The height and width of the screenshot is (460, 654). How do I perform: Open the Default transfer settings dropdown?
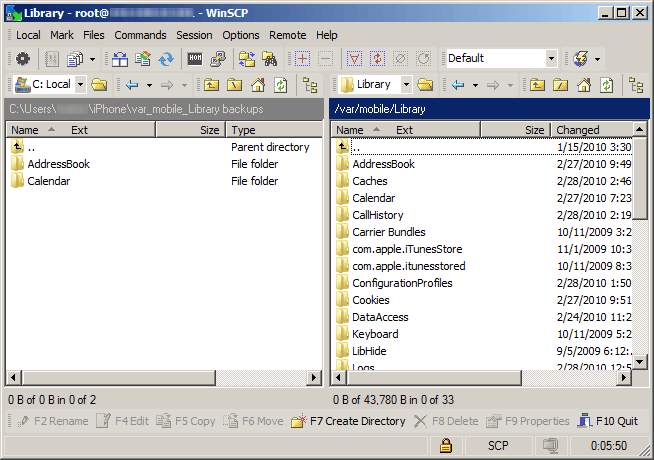click(x=551, y=58)
